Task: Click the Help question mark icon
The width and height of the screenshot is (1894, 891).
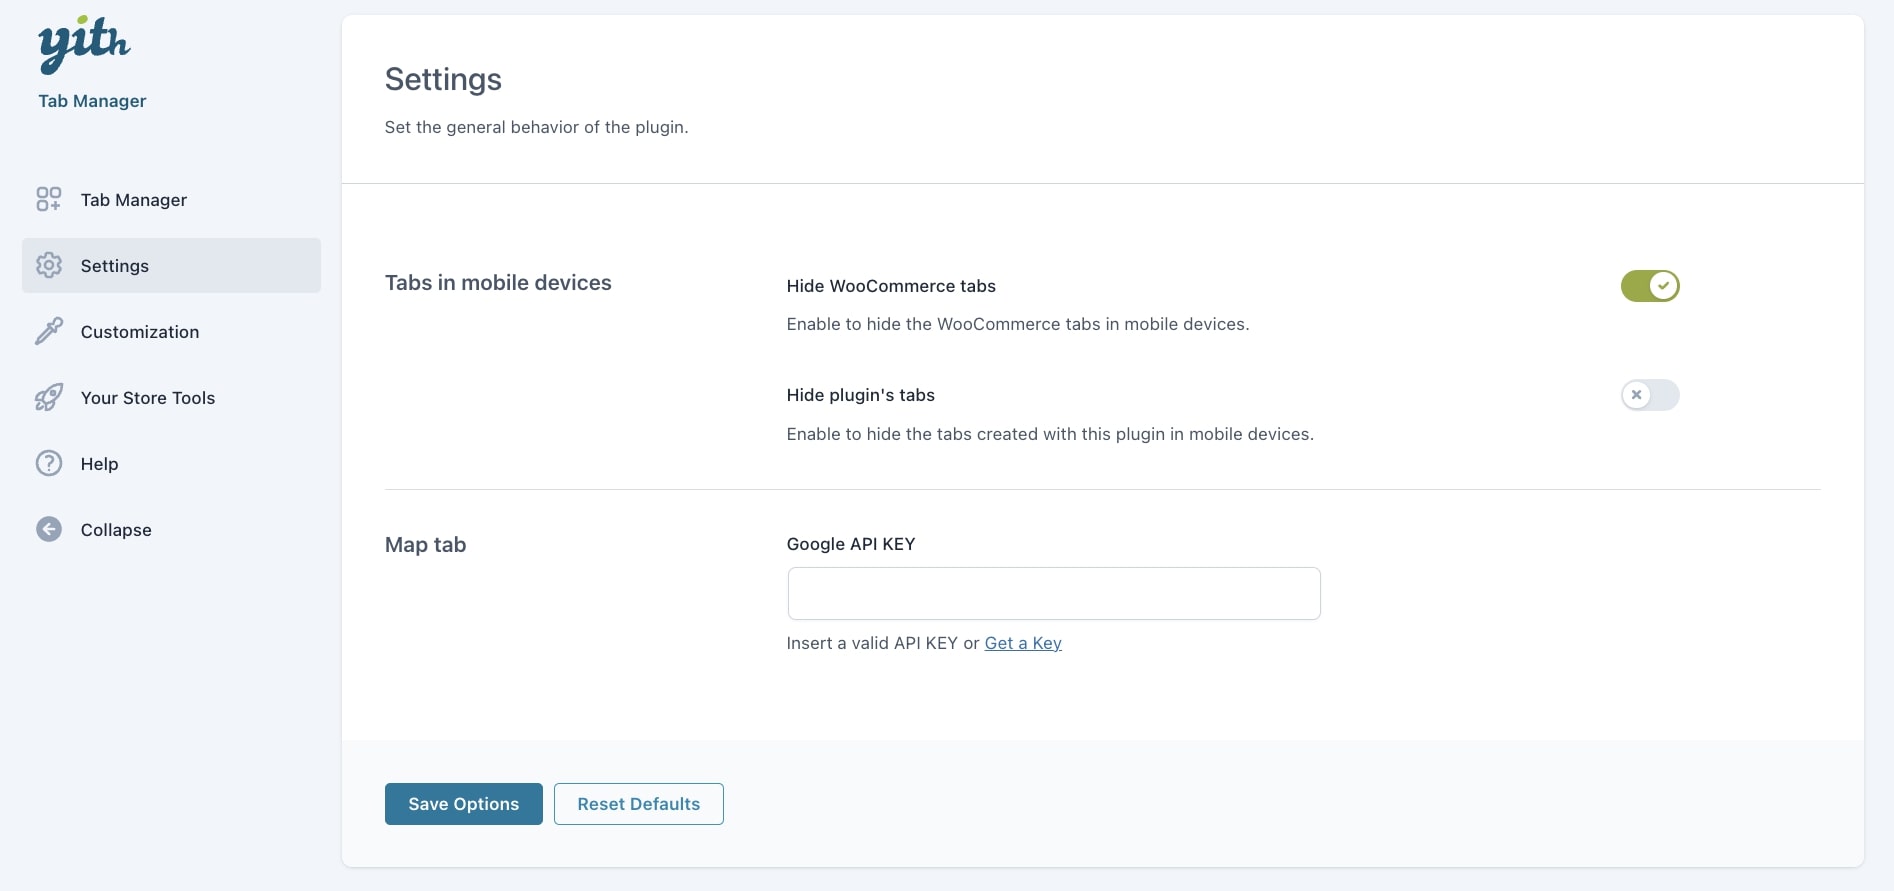Action: [x=49, y=464]
